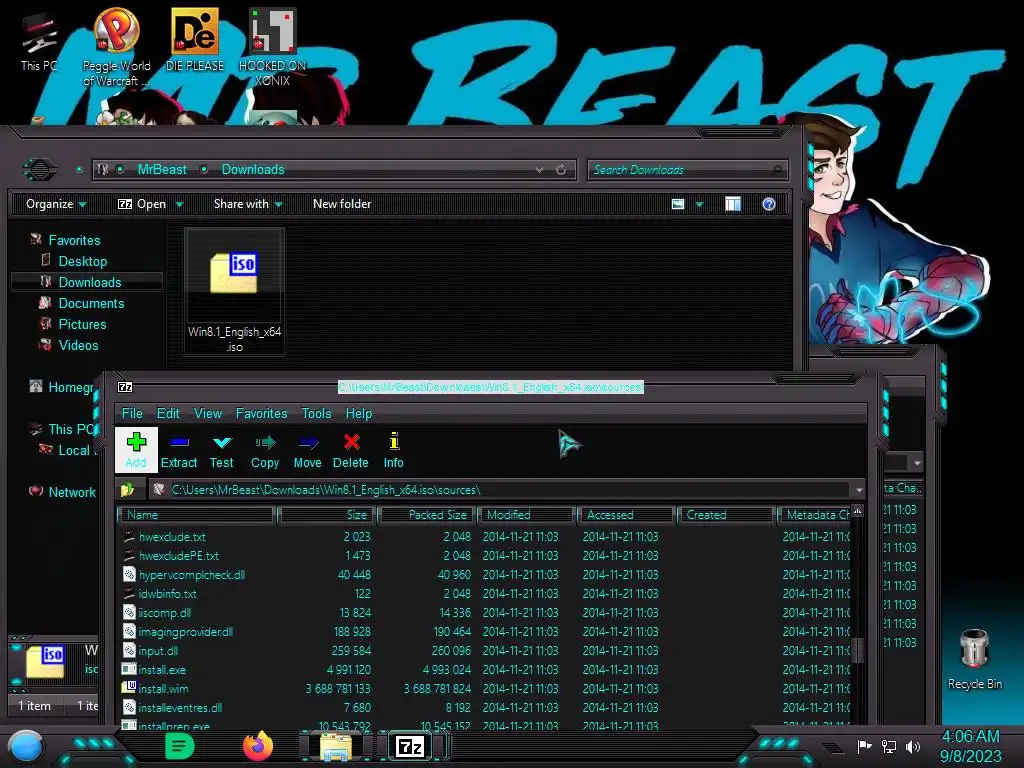Select Peggle World of Warcraft desktop shortcut

[x=116, y=47]
